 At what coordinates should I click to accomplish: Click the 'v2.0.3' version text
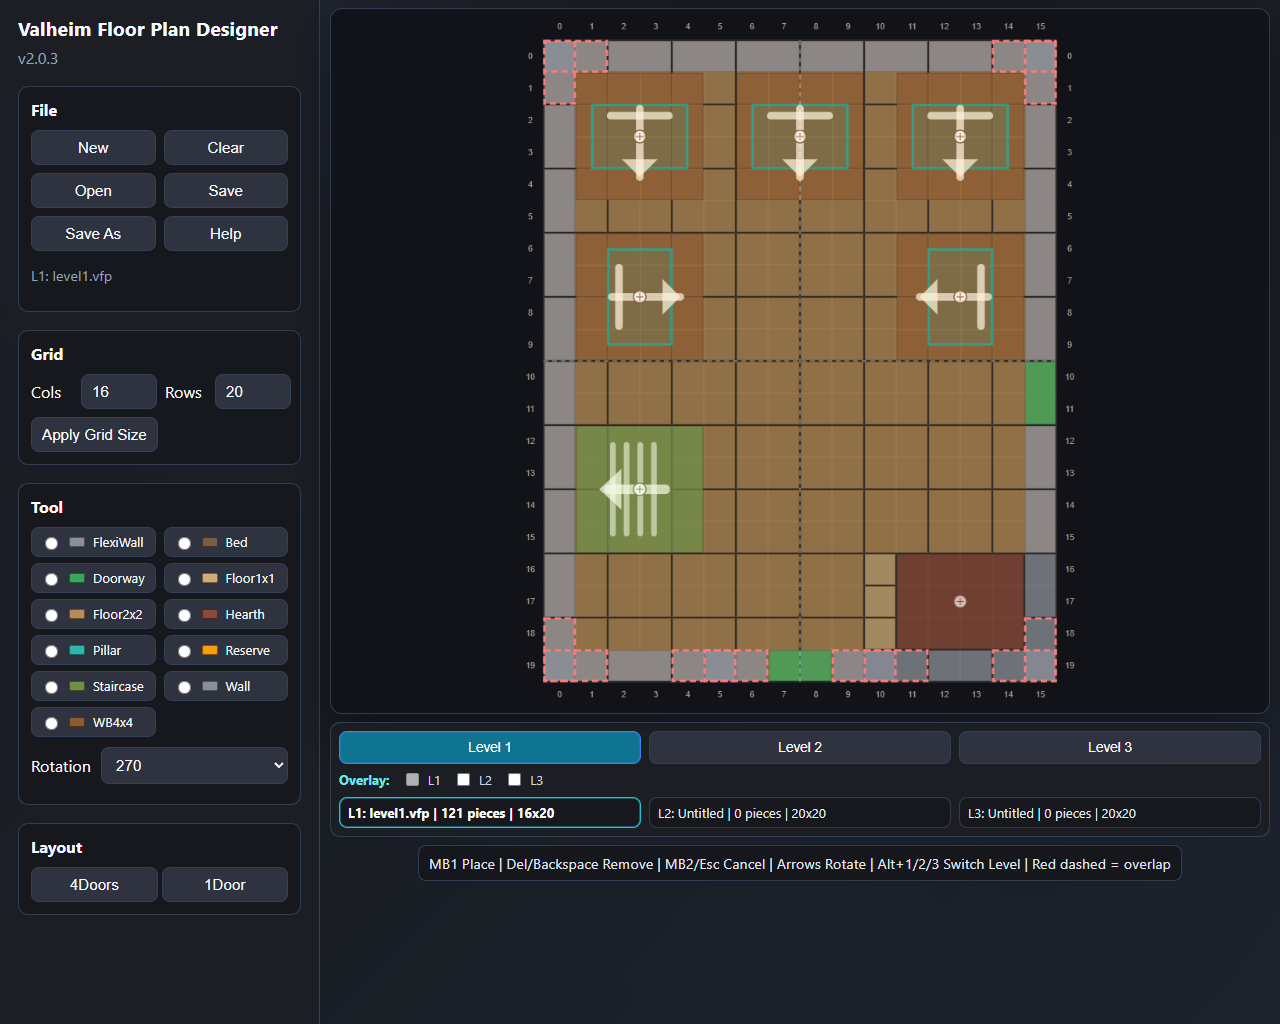[38, 58]
